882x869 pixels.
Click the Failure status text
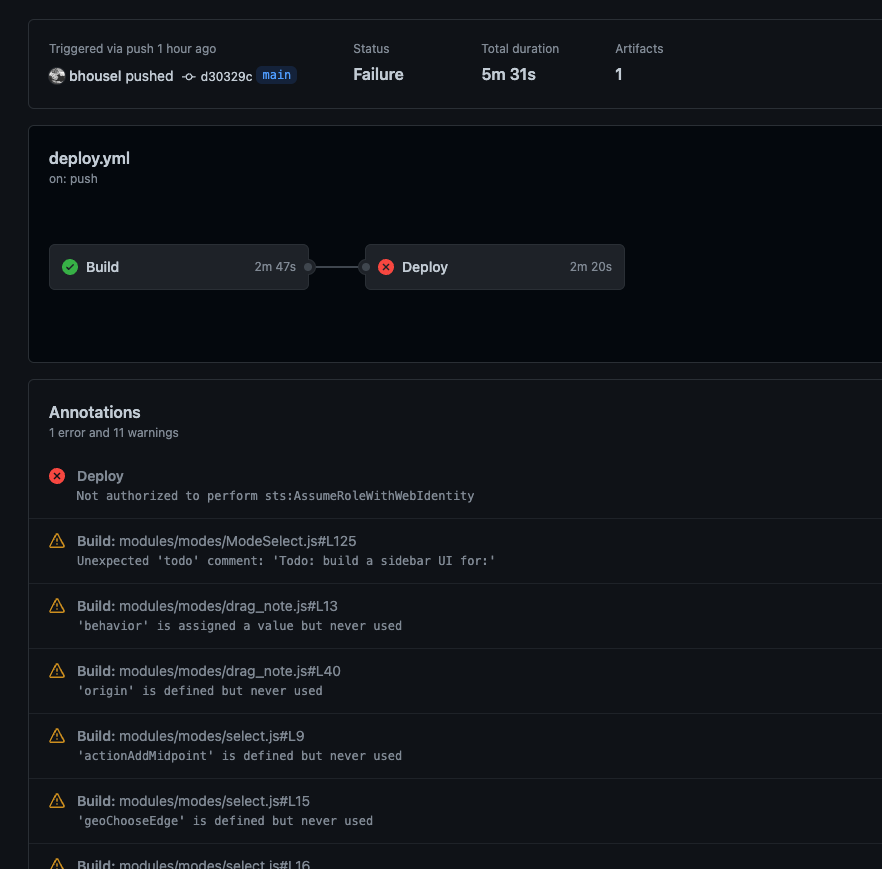point(378,74)
